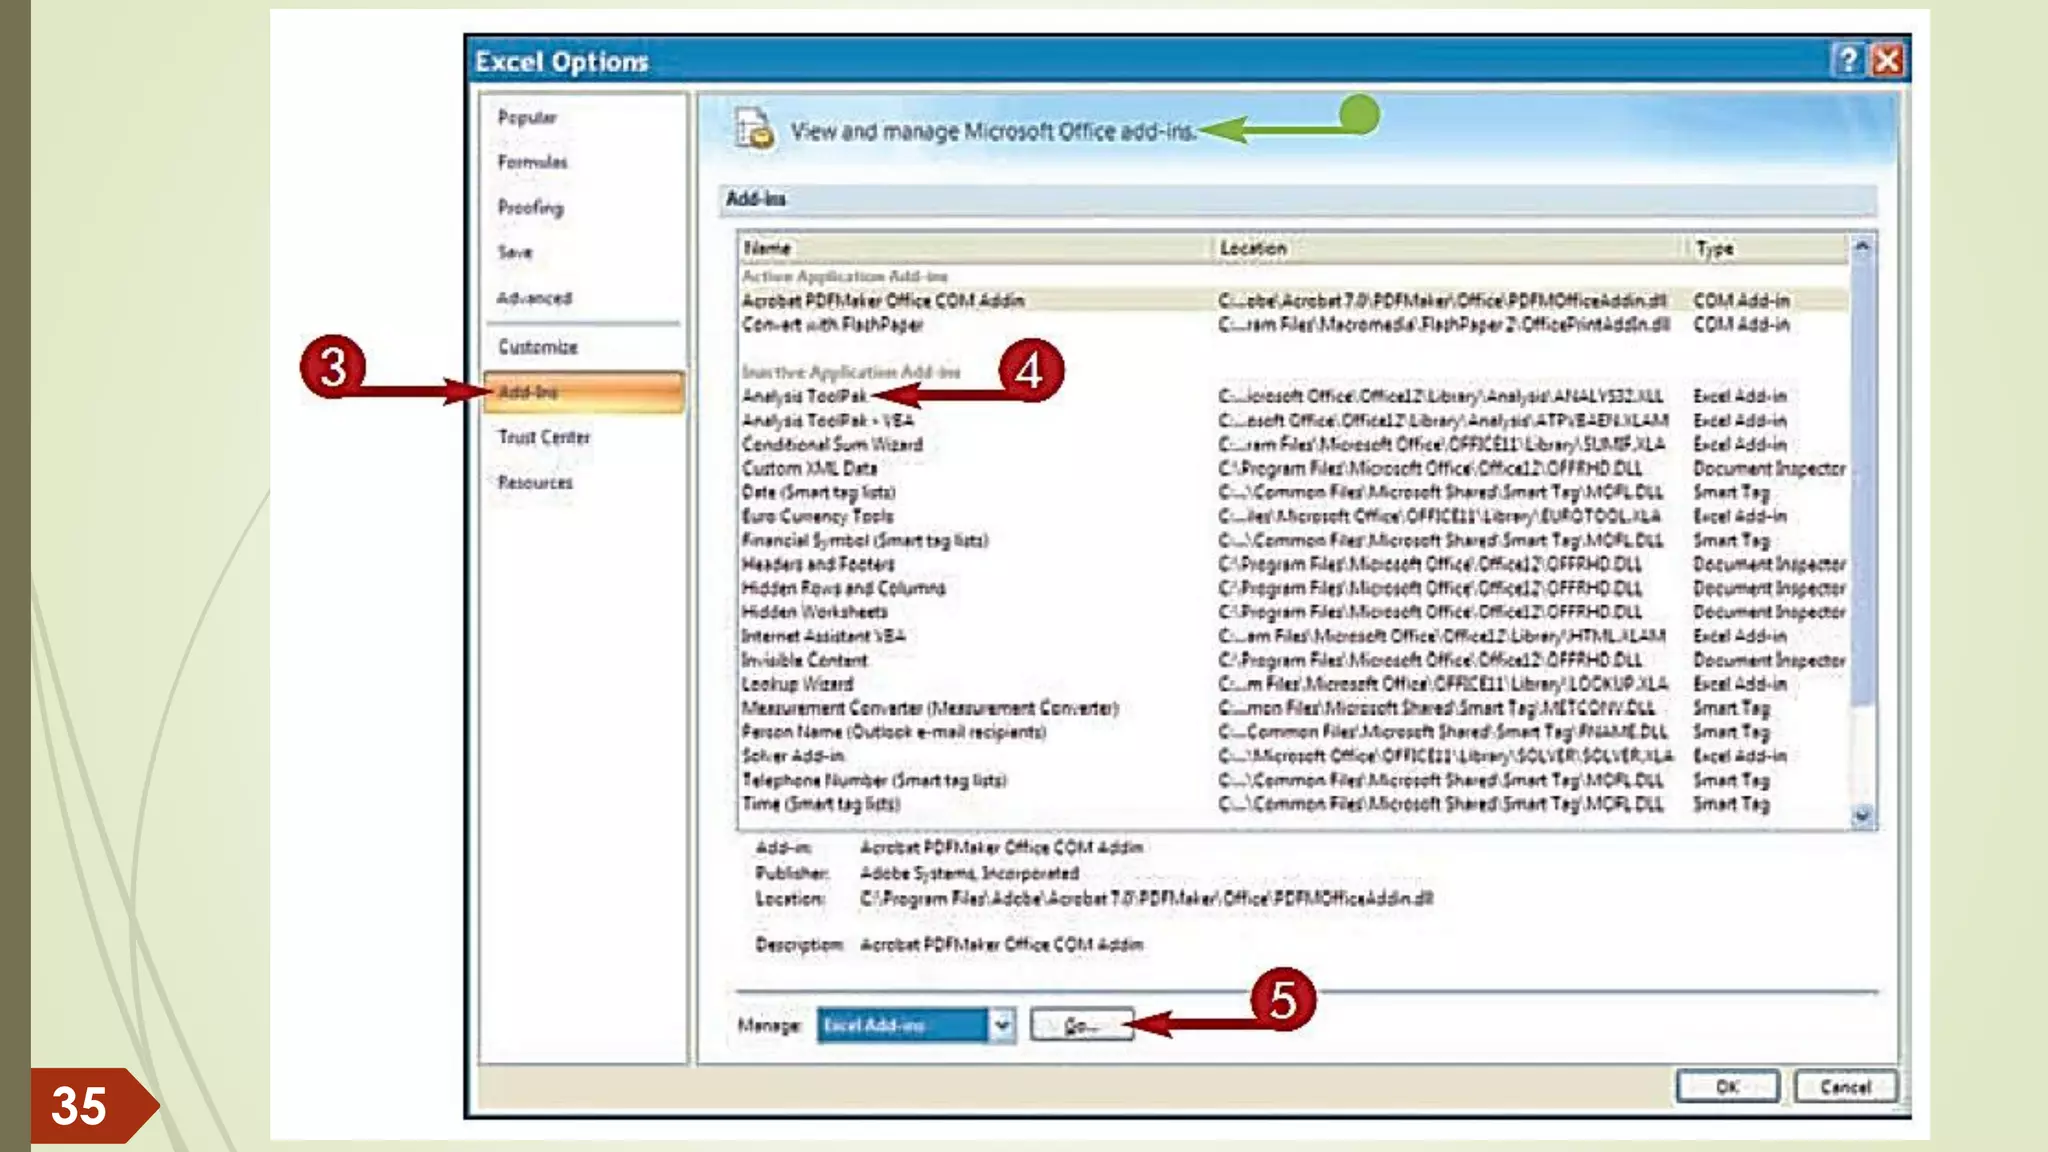
Task: Click the Go button
Action: point(1081,1025)
